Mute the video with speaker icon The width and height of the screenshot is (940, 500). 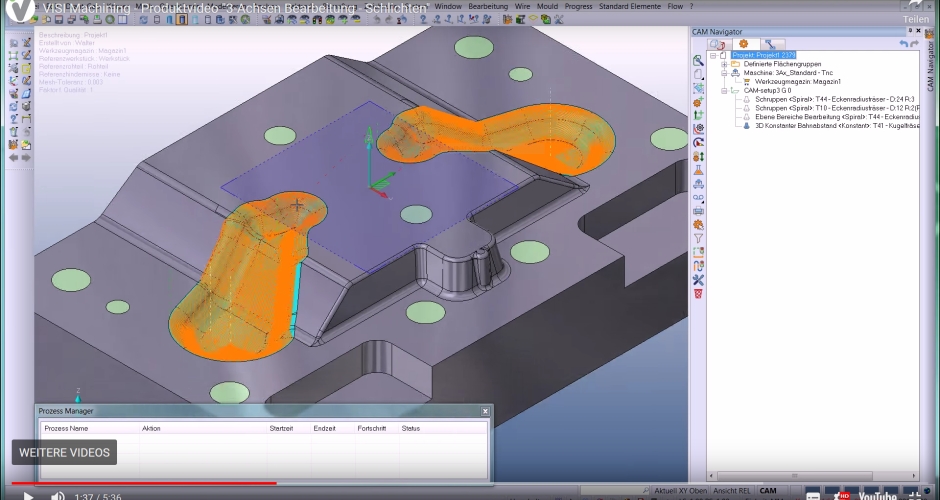tap(58, 496)
